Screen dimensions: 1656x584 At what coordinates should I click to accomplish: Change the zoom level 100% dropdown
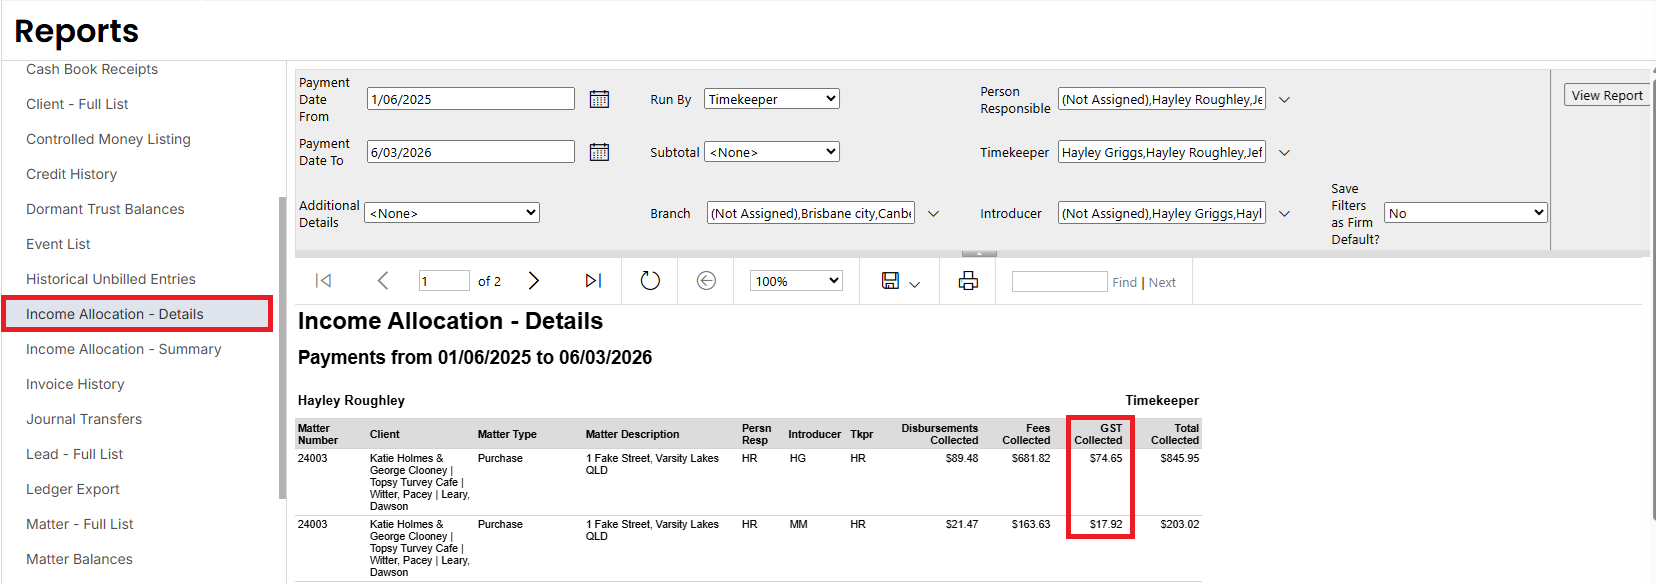tap(796, 281)
